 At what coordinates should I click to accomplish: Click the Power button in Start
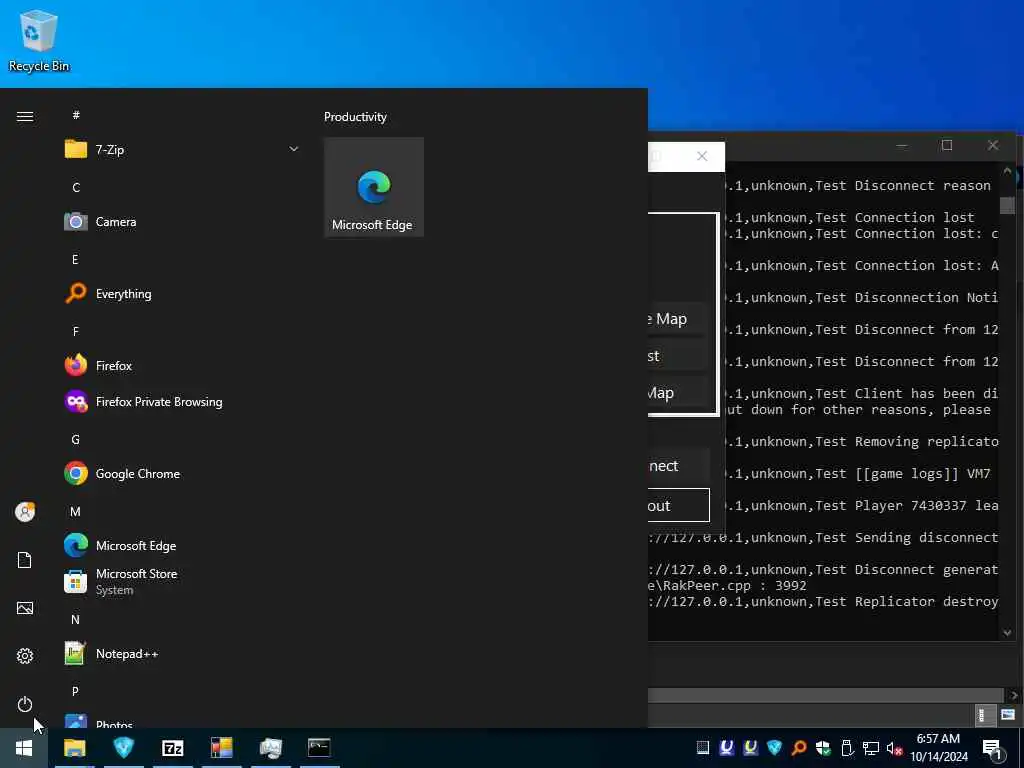point(25,704)
